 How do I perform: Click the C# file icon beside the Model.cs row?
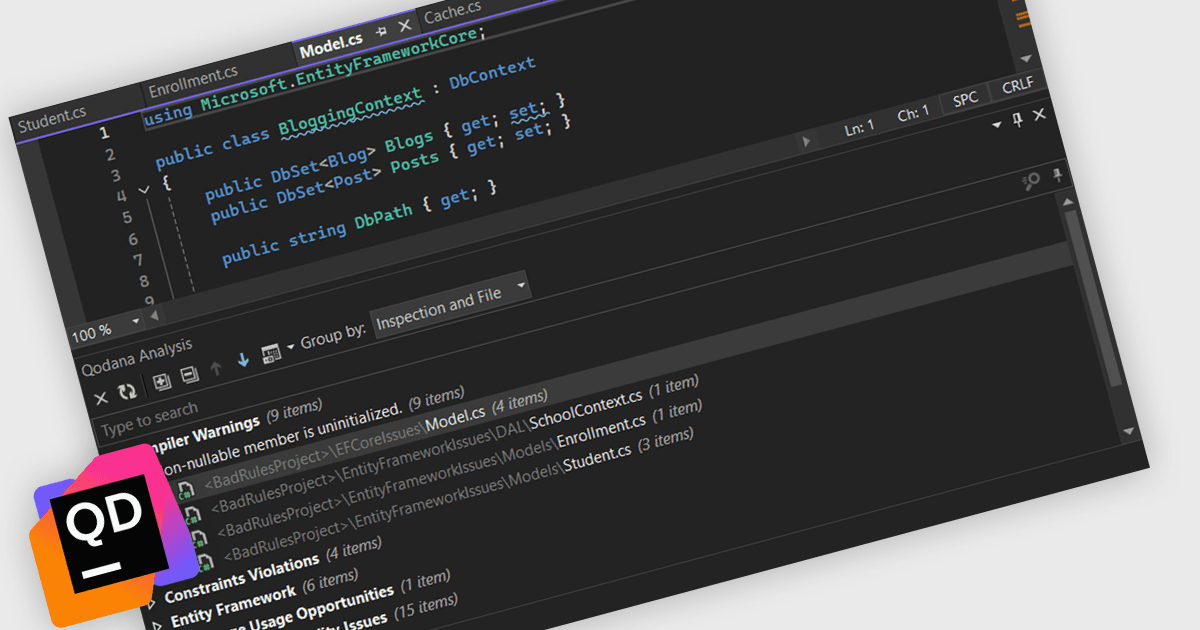tap(186, 491)
